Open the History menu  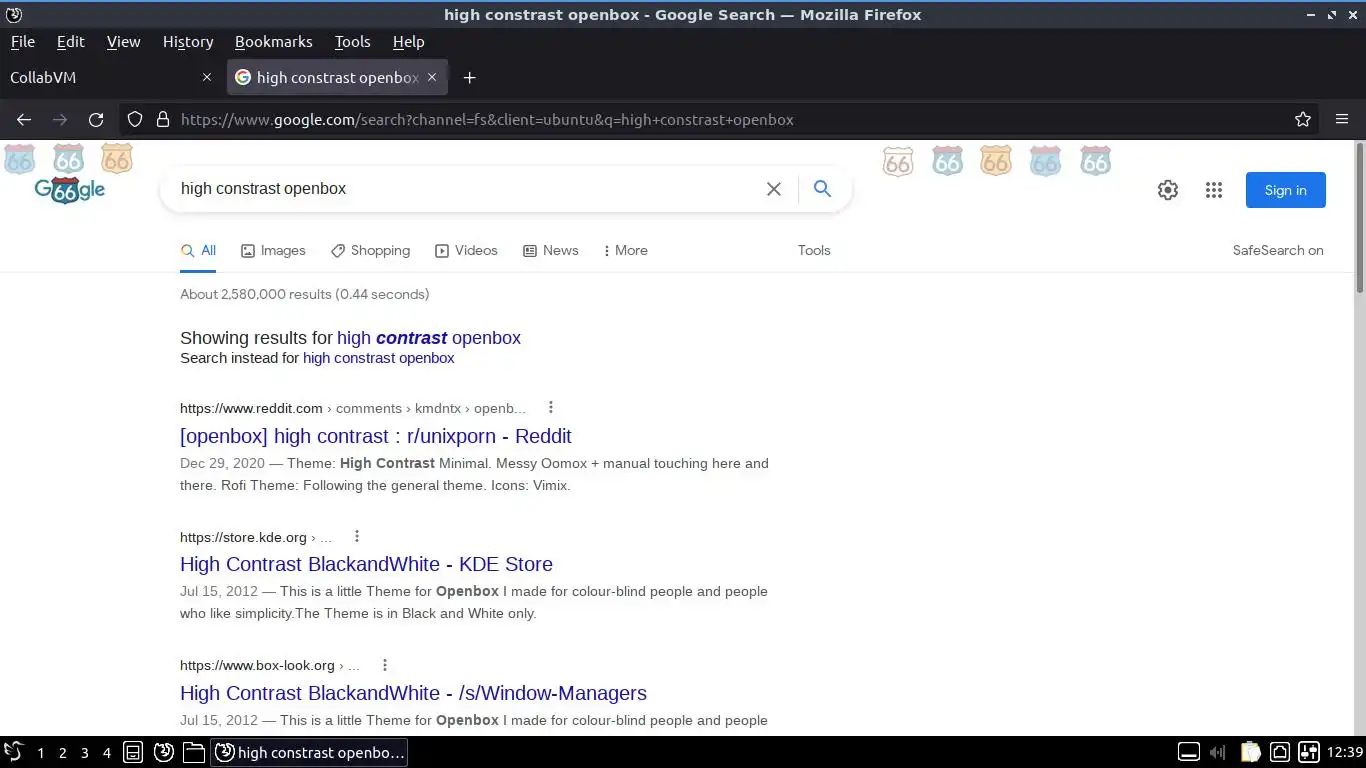pyautogui.click(x=188, y=41)
